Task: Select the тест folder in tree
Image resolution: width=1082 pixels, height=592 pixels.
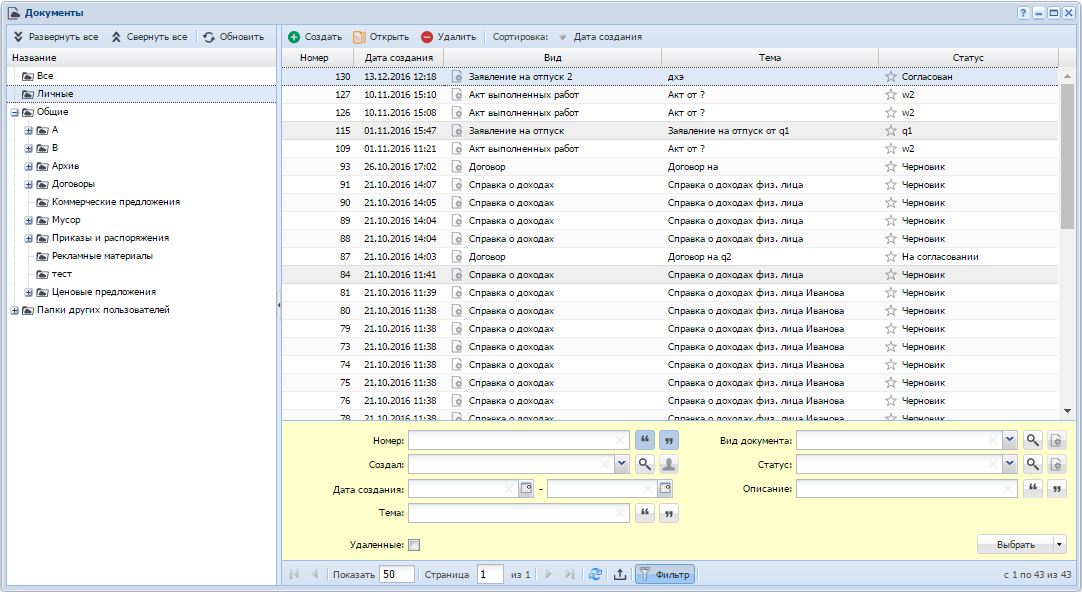Action: click(141, 274)
